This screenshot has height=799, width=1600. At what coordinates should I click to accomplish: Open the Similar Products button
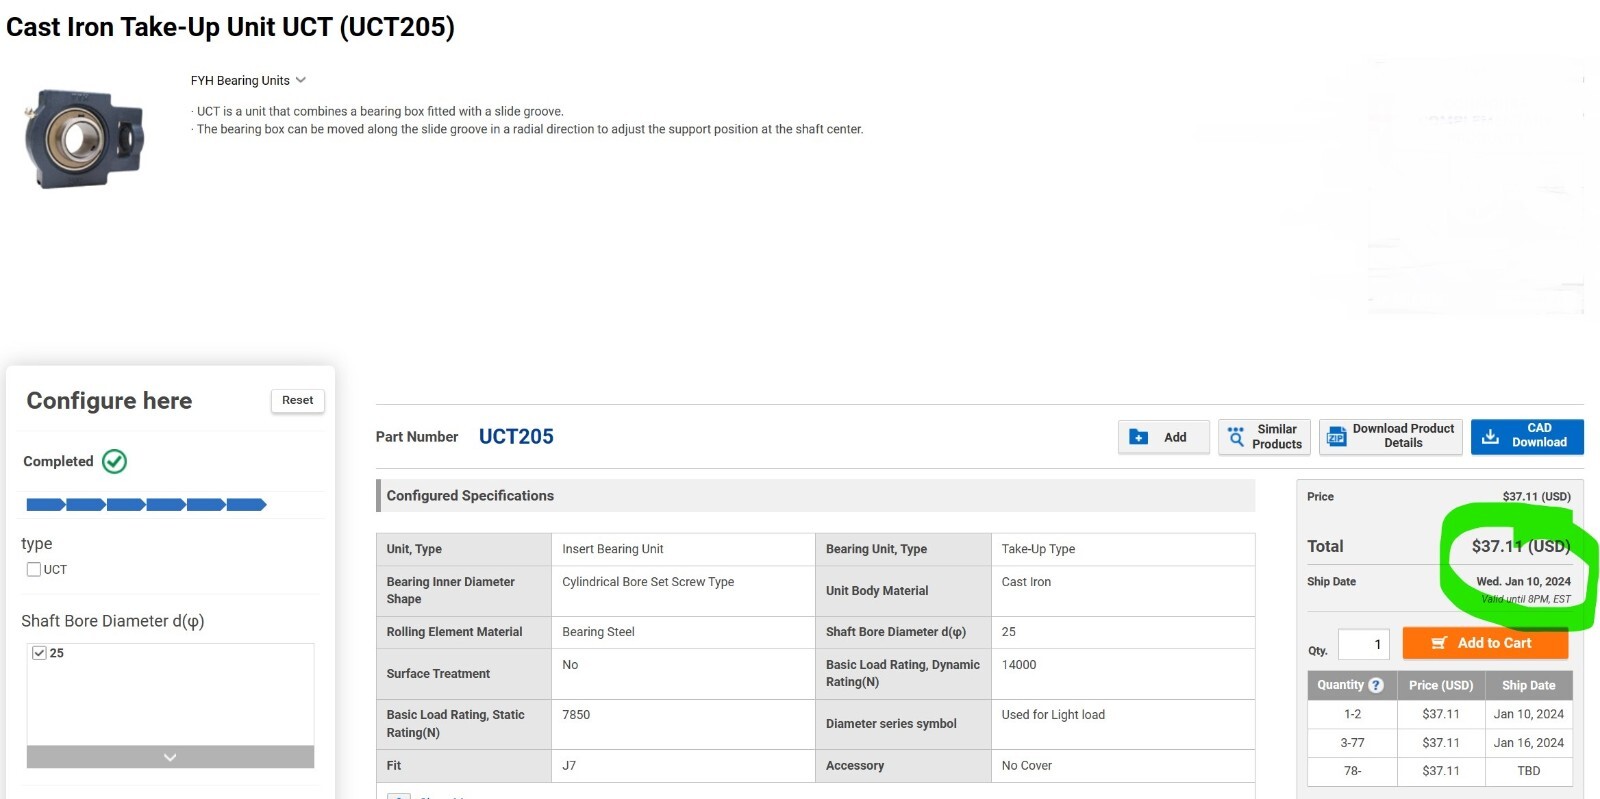click(x=1264, y=437)
